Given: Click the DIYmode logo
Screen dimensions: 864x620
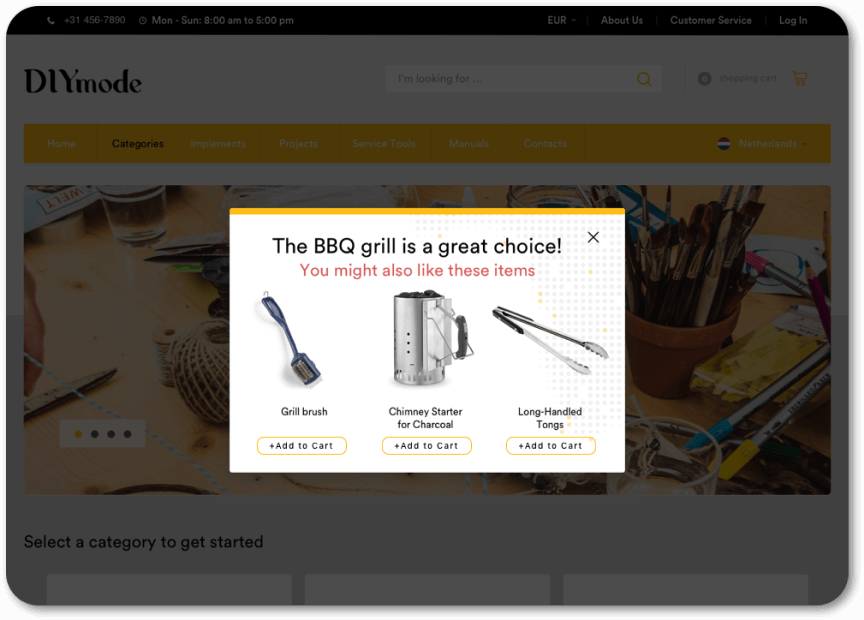Looking at the screenshot, I should (x=83, y=81).
